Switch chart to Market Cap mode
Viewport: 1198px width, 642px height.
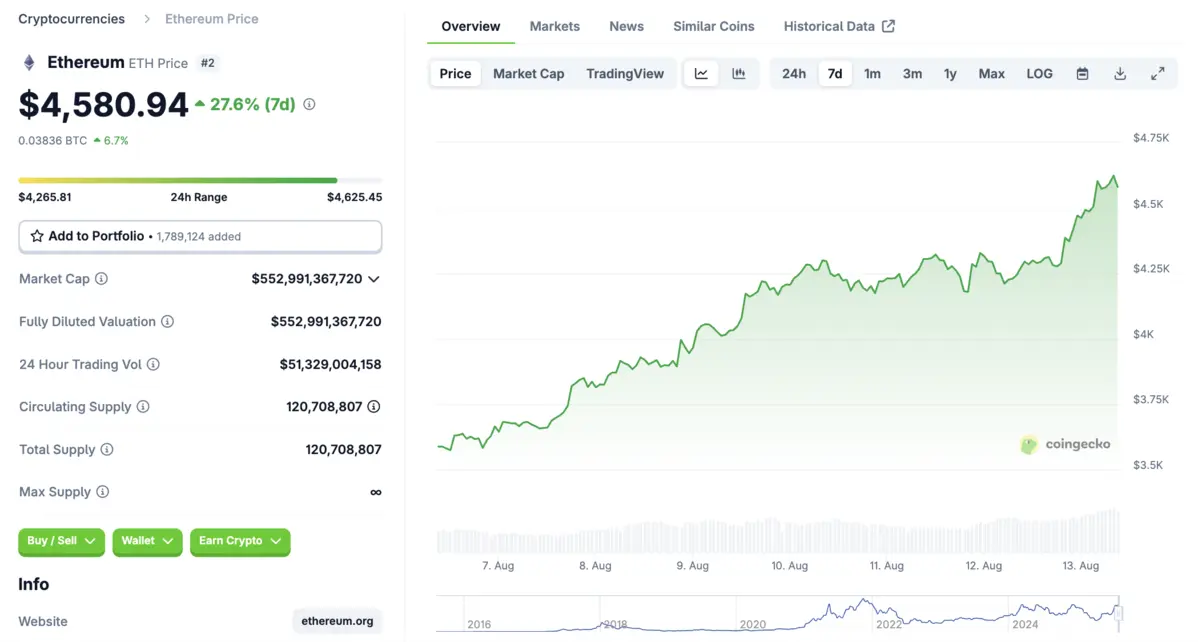tap(528, 73)
